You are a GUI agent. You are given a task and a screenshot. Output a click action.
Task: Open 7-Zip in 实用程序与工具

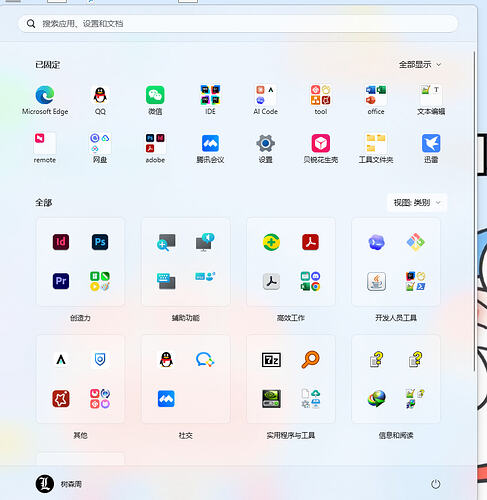click(x=271, y=360)
